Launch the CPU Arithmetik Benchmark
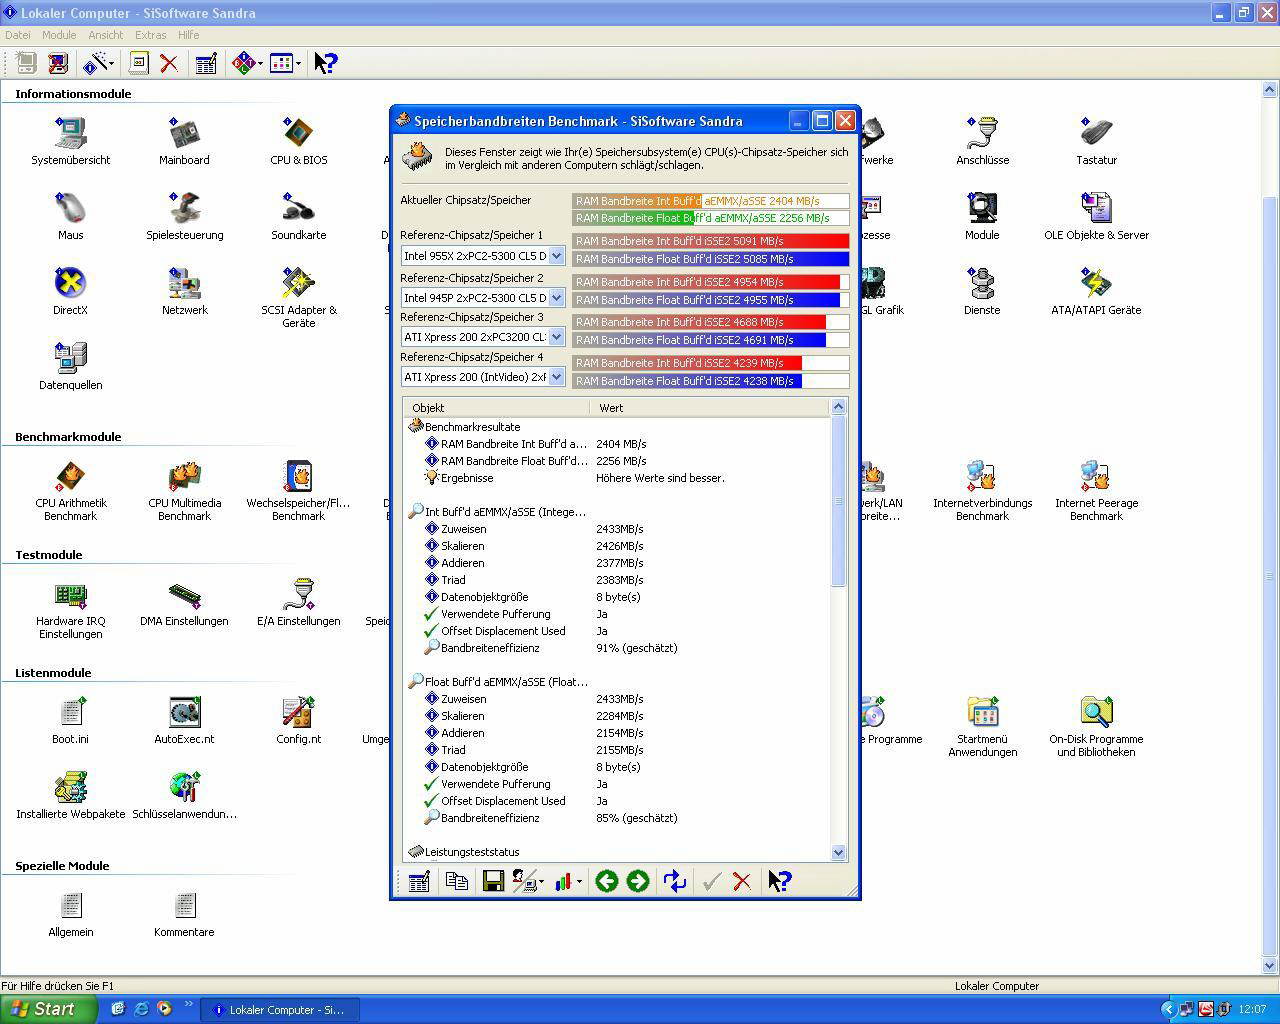1280x1024 pixels. pos(70,491)
